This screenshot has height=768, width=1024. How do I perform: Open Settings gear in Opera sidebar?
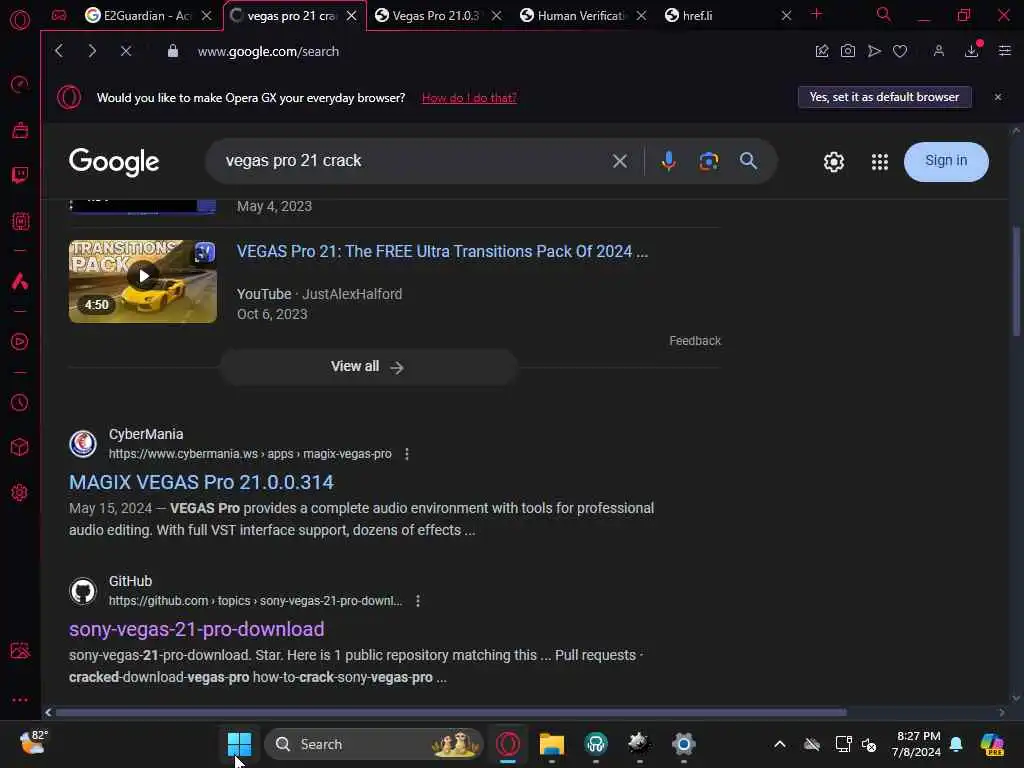tap(20, 492)
